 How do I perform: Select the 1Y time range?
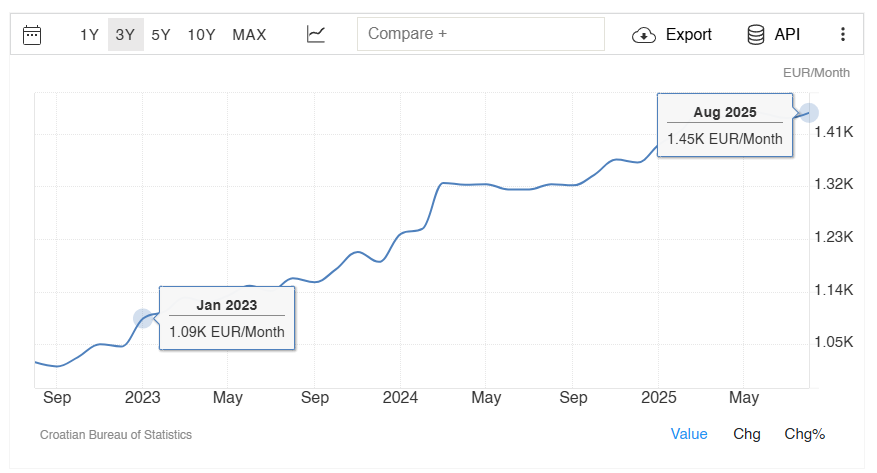tap(89, 35)
